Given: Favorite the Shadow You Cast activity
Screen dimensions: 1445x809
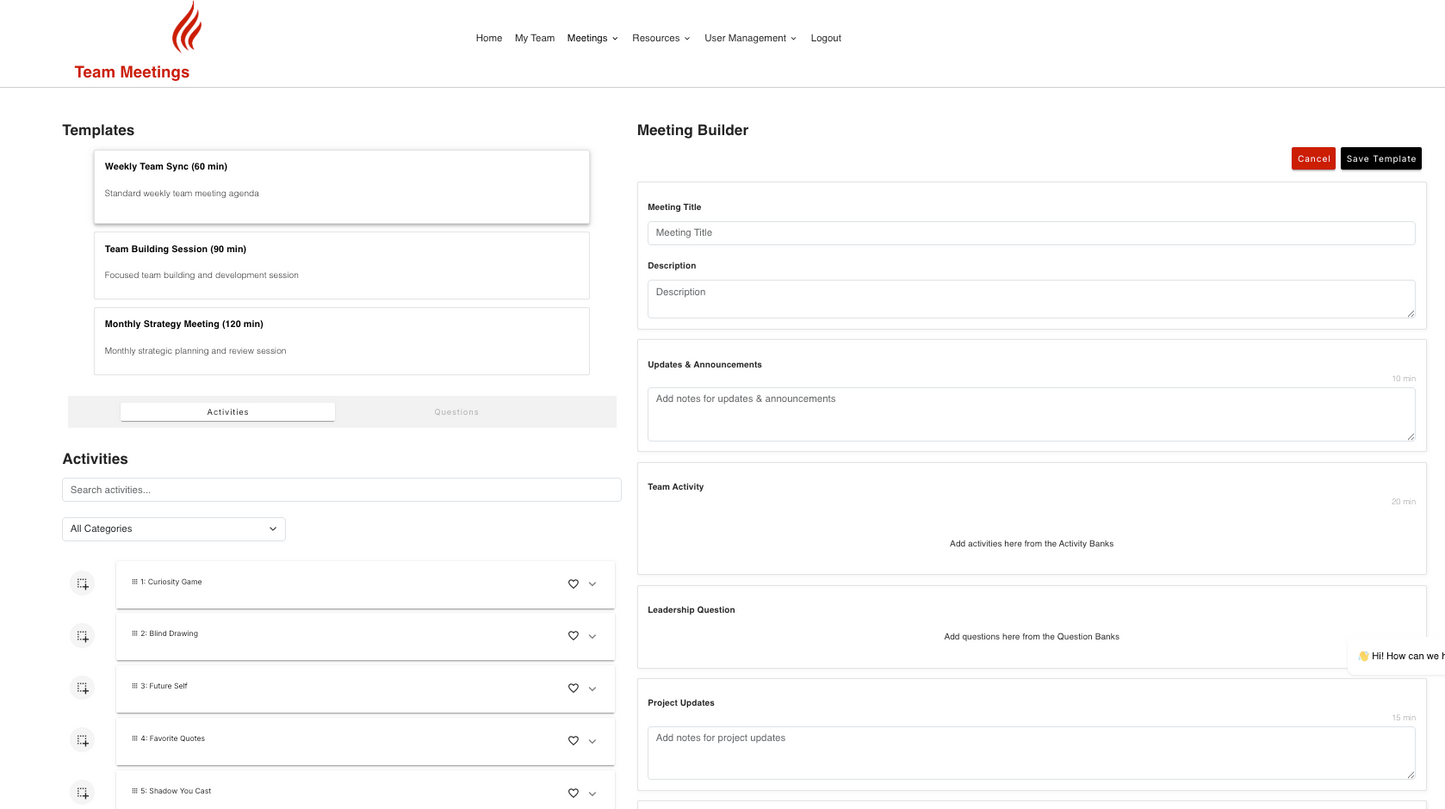Looking at the screenshot, I should [573, 793].
